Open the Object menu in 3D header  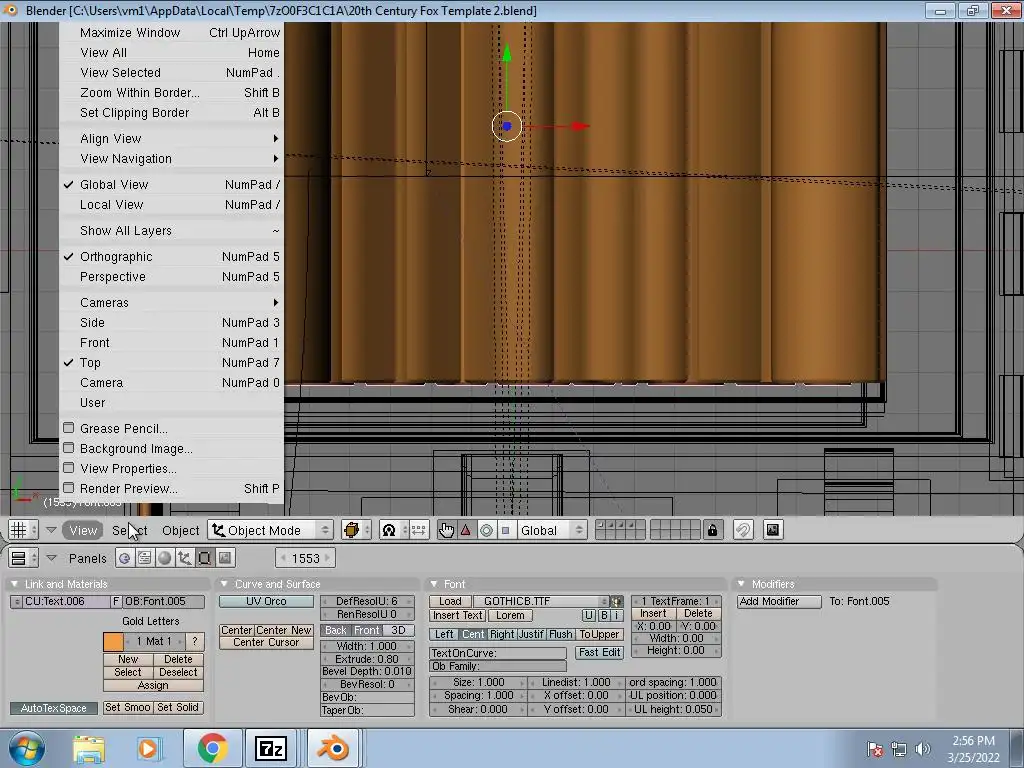point(180,530)
